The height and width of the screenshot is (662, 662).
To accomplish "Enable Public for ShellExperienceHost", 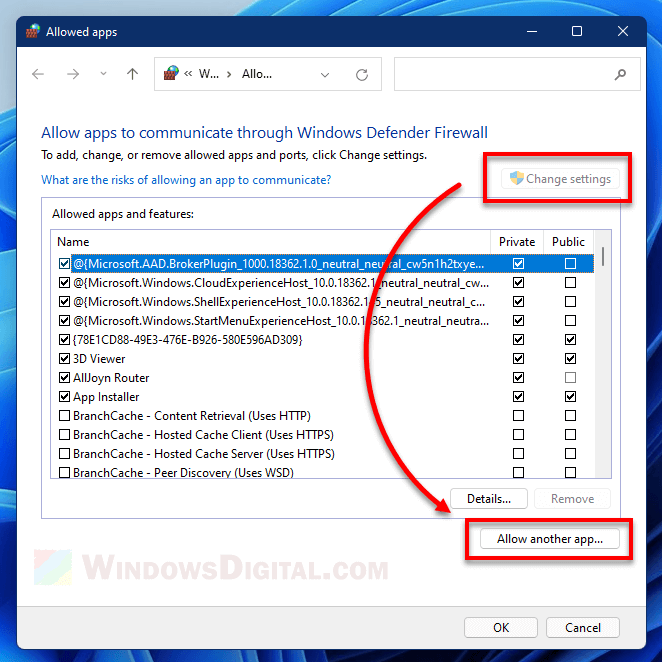I will pyautogui.click(x=570, y=302).
